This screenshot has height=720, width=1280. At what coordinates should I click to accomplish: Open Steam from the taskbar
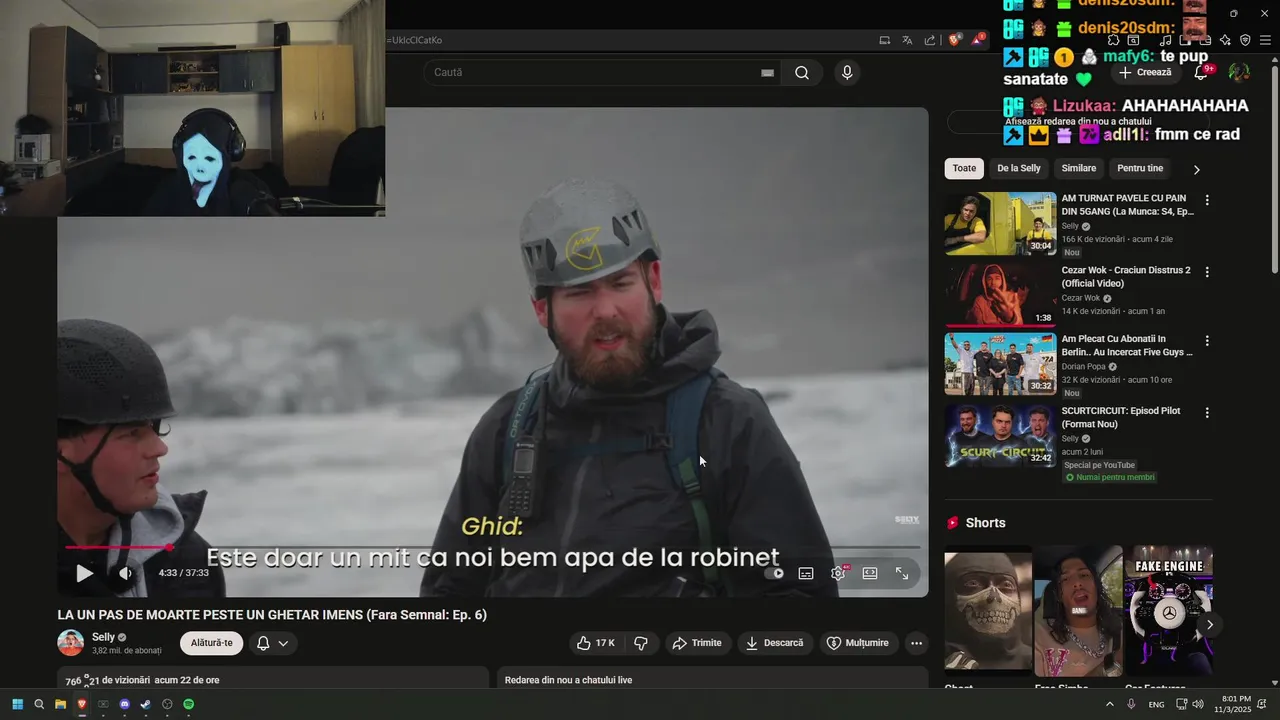pyautogui.click(x=145, y=704)
